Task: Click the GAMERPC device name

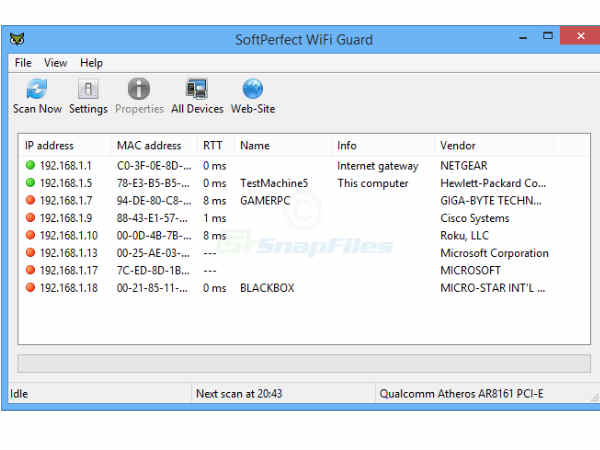Action: tap(265, 200)
